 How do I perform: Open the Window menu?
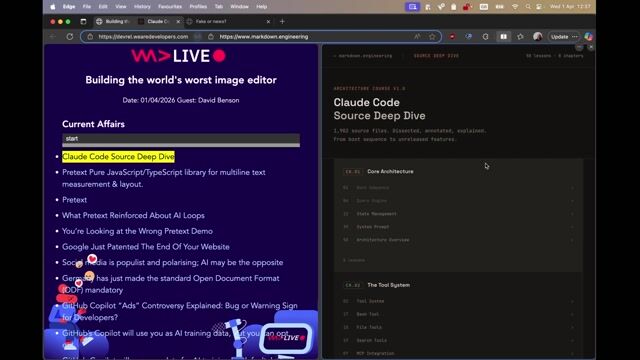click(x=239, y=7)
